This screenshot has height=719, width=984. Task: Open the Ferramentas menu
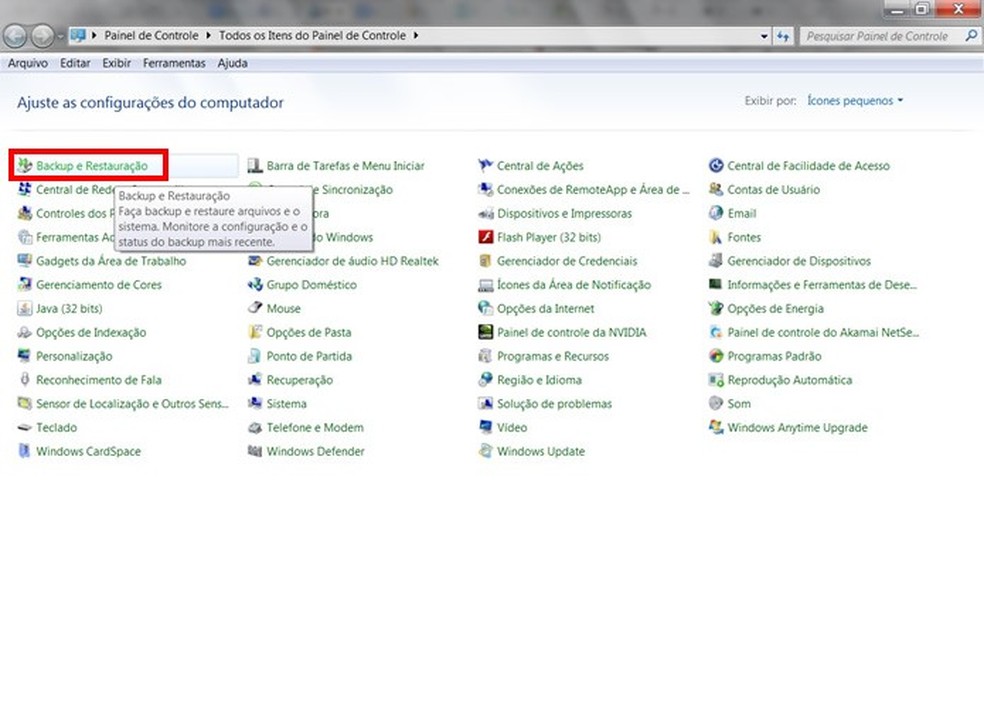pyautogui.click(x=174, y=63)
